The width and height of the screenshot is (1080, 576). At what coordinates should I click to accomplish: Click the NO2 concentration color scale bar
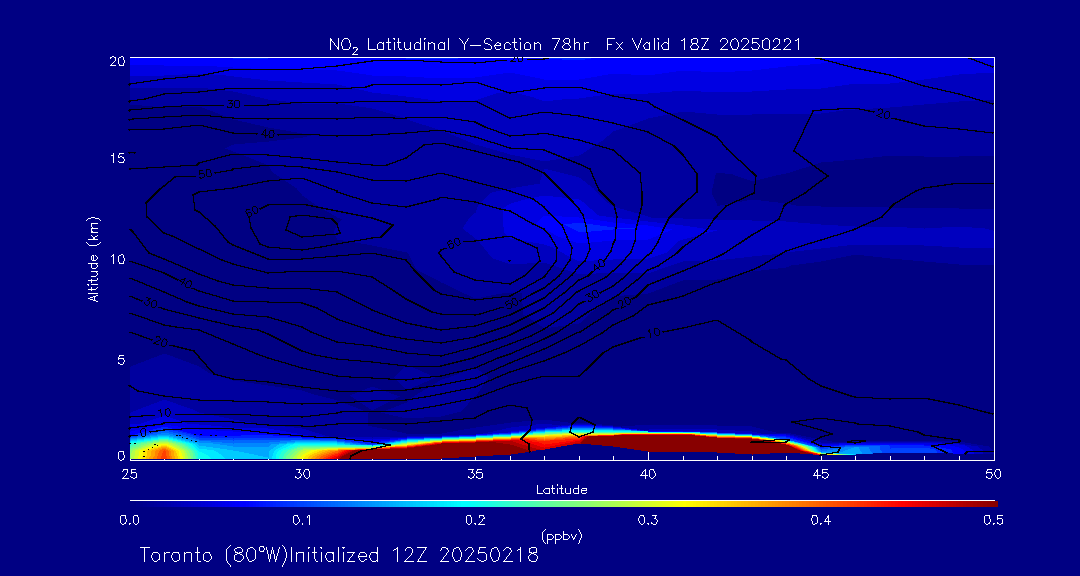click(x=563, y=504)
